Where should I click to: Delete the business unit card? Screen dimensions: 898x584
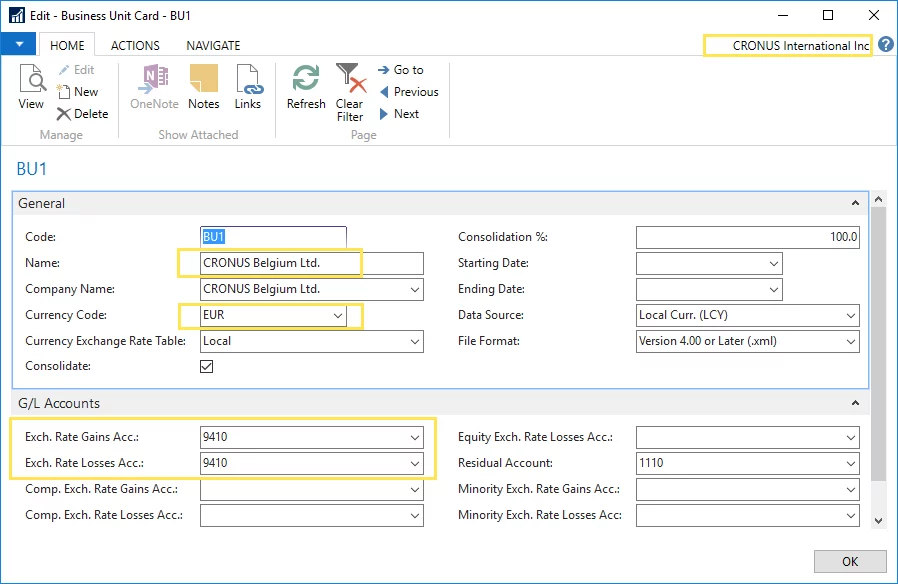[81, 114]
